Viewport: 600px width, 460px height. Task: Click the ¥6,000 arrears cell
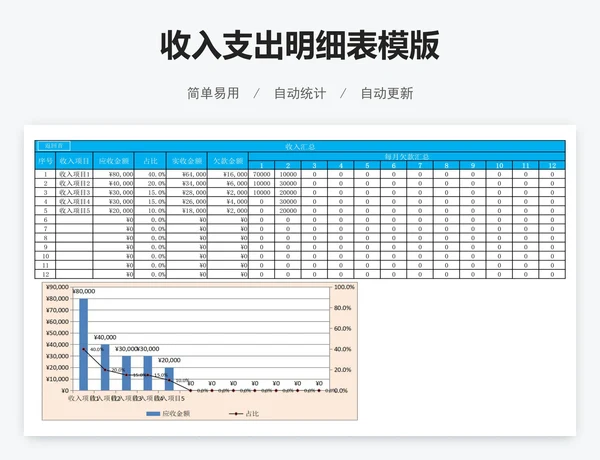228,183
